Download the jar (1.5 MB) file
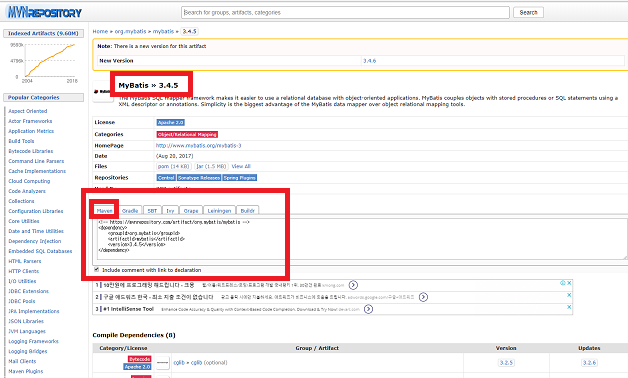This screenshot has width=628, height=378. pos(211,167)
